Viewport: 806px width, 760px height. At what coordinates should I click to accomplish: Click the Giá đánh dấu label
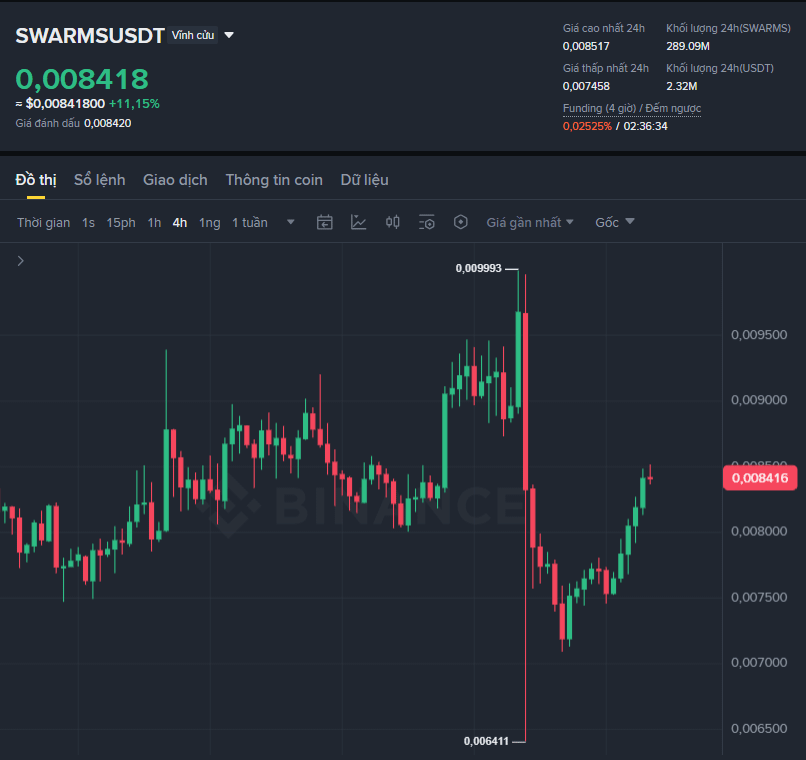pyautogui.click(x=48, y=123)
